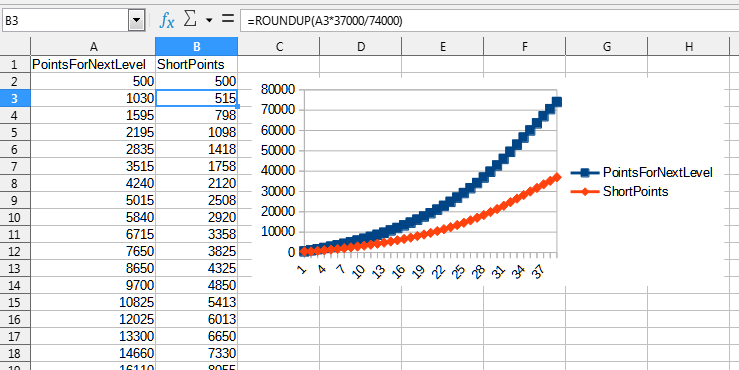
Task: Click cell containing 9700
Action: [x=93, y=285]
